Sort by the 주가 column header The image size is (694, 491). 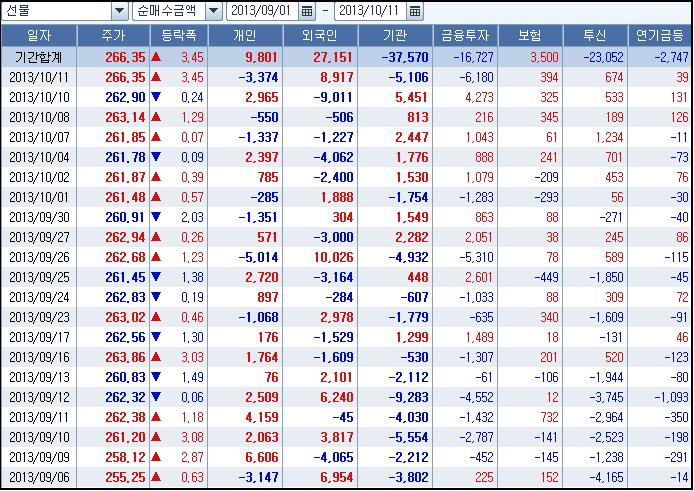click(113, 35)
